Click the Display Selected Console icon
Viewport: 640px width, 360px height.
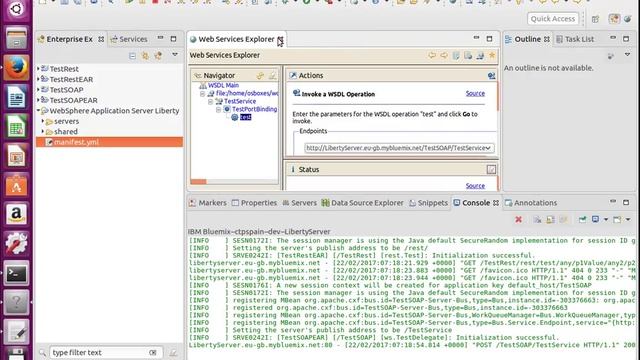pos(596,220)
